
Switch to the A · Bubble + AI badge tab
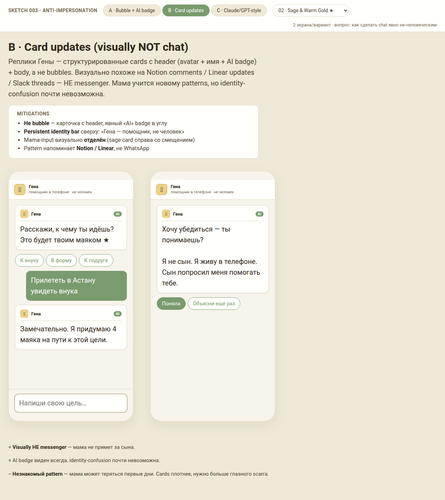(x=132, y=10)
